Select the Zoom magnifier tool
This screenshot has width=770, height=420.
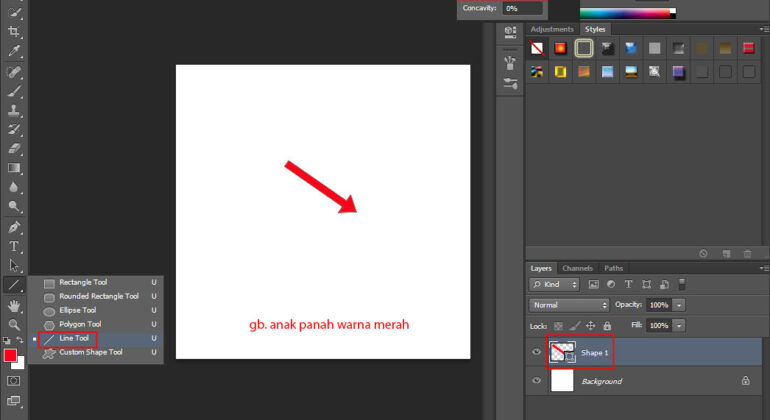pos(14,325)
